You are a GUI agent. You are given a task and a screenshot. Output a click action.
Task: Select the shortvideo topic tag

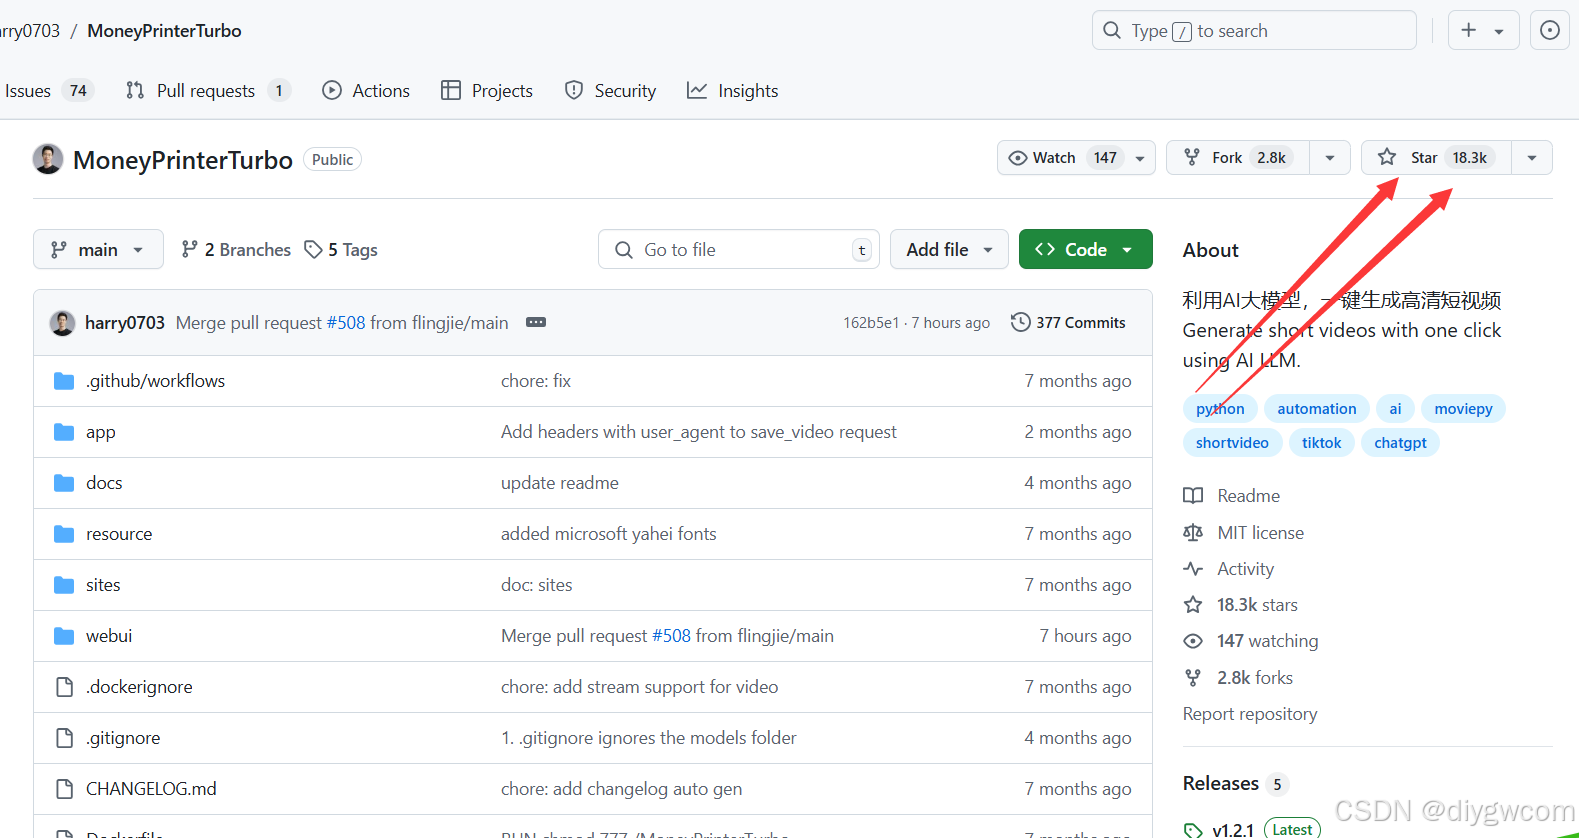1232,443
